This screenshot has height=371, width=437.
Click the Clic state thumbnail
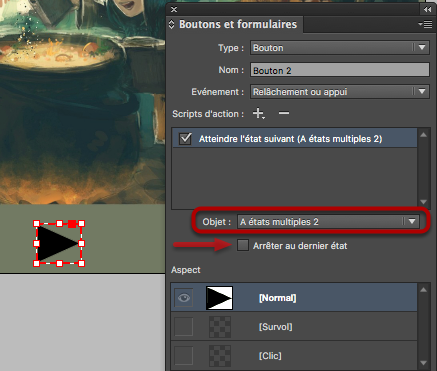pos(220,356)
